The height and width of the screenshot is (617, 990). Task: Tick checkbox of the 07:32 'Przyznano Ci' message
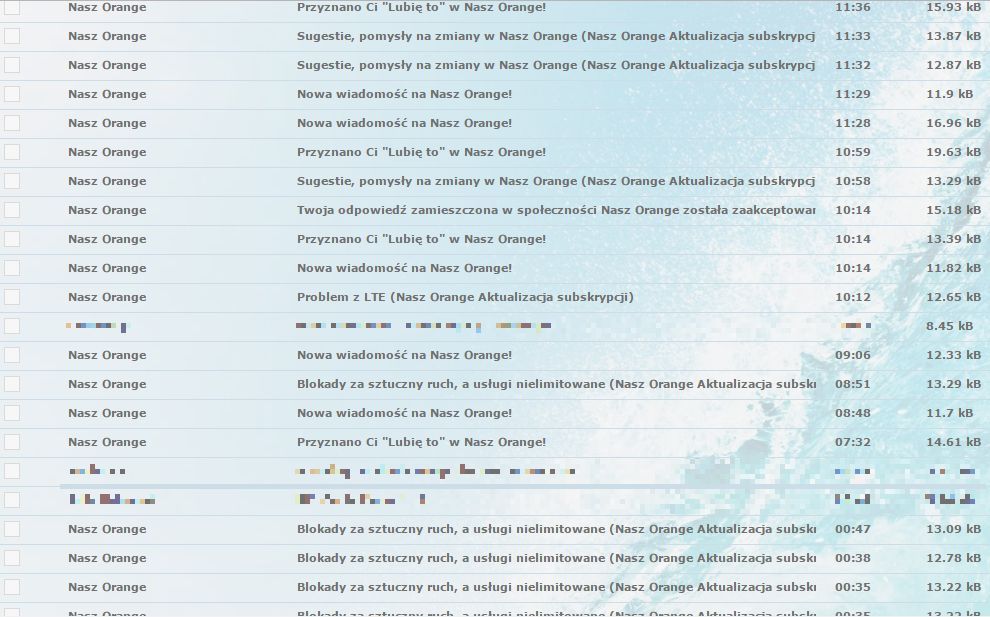tap(12, 441)
